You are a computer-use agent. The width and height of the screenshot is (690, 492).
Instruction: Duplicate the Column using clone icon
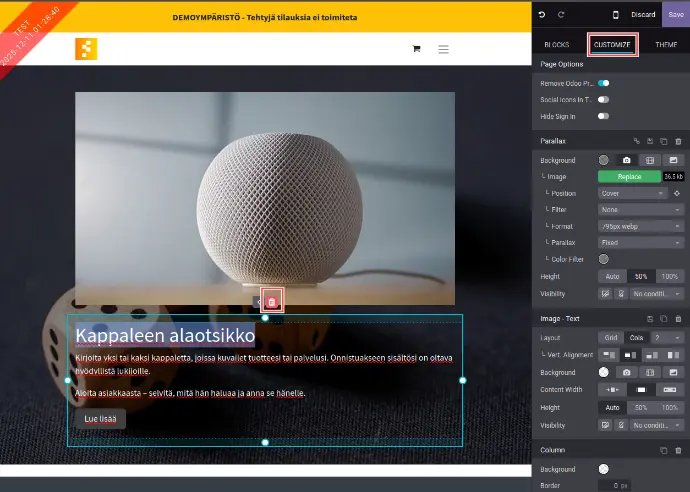click(663, 451)
